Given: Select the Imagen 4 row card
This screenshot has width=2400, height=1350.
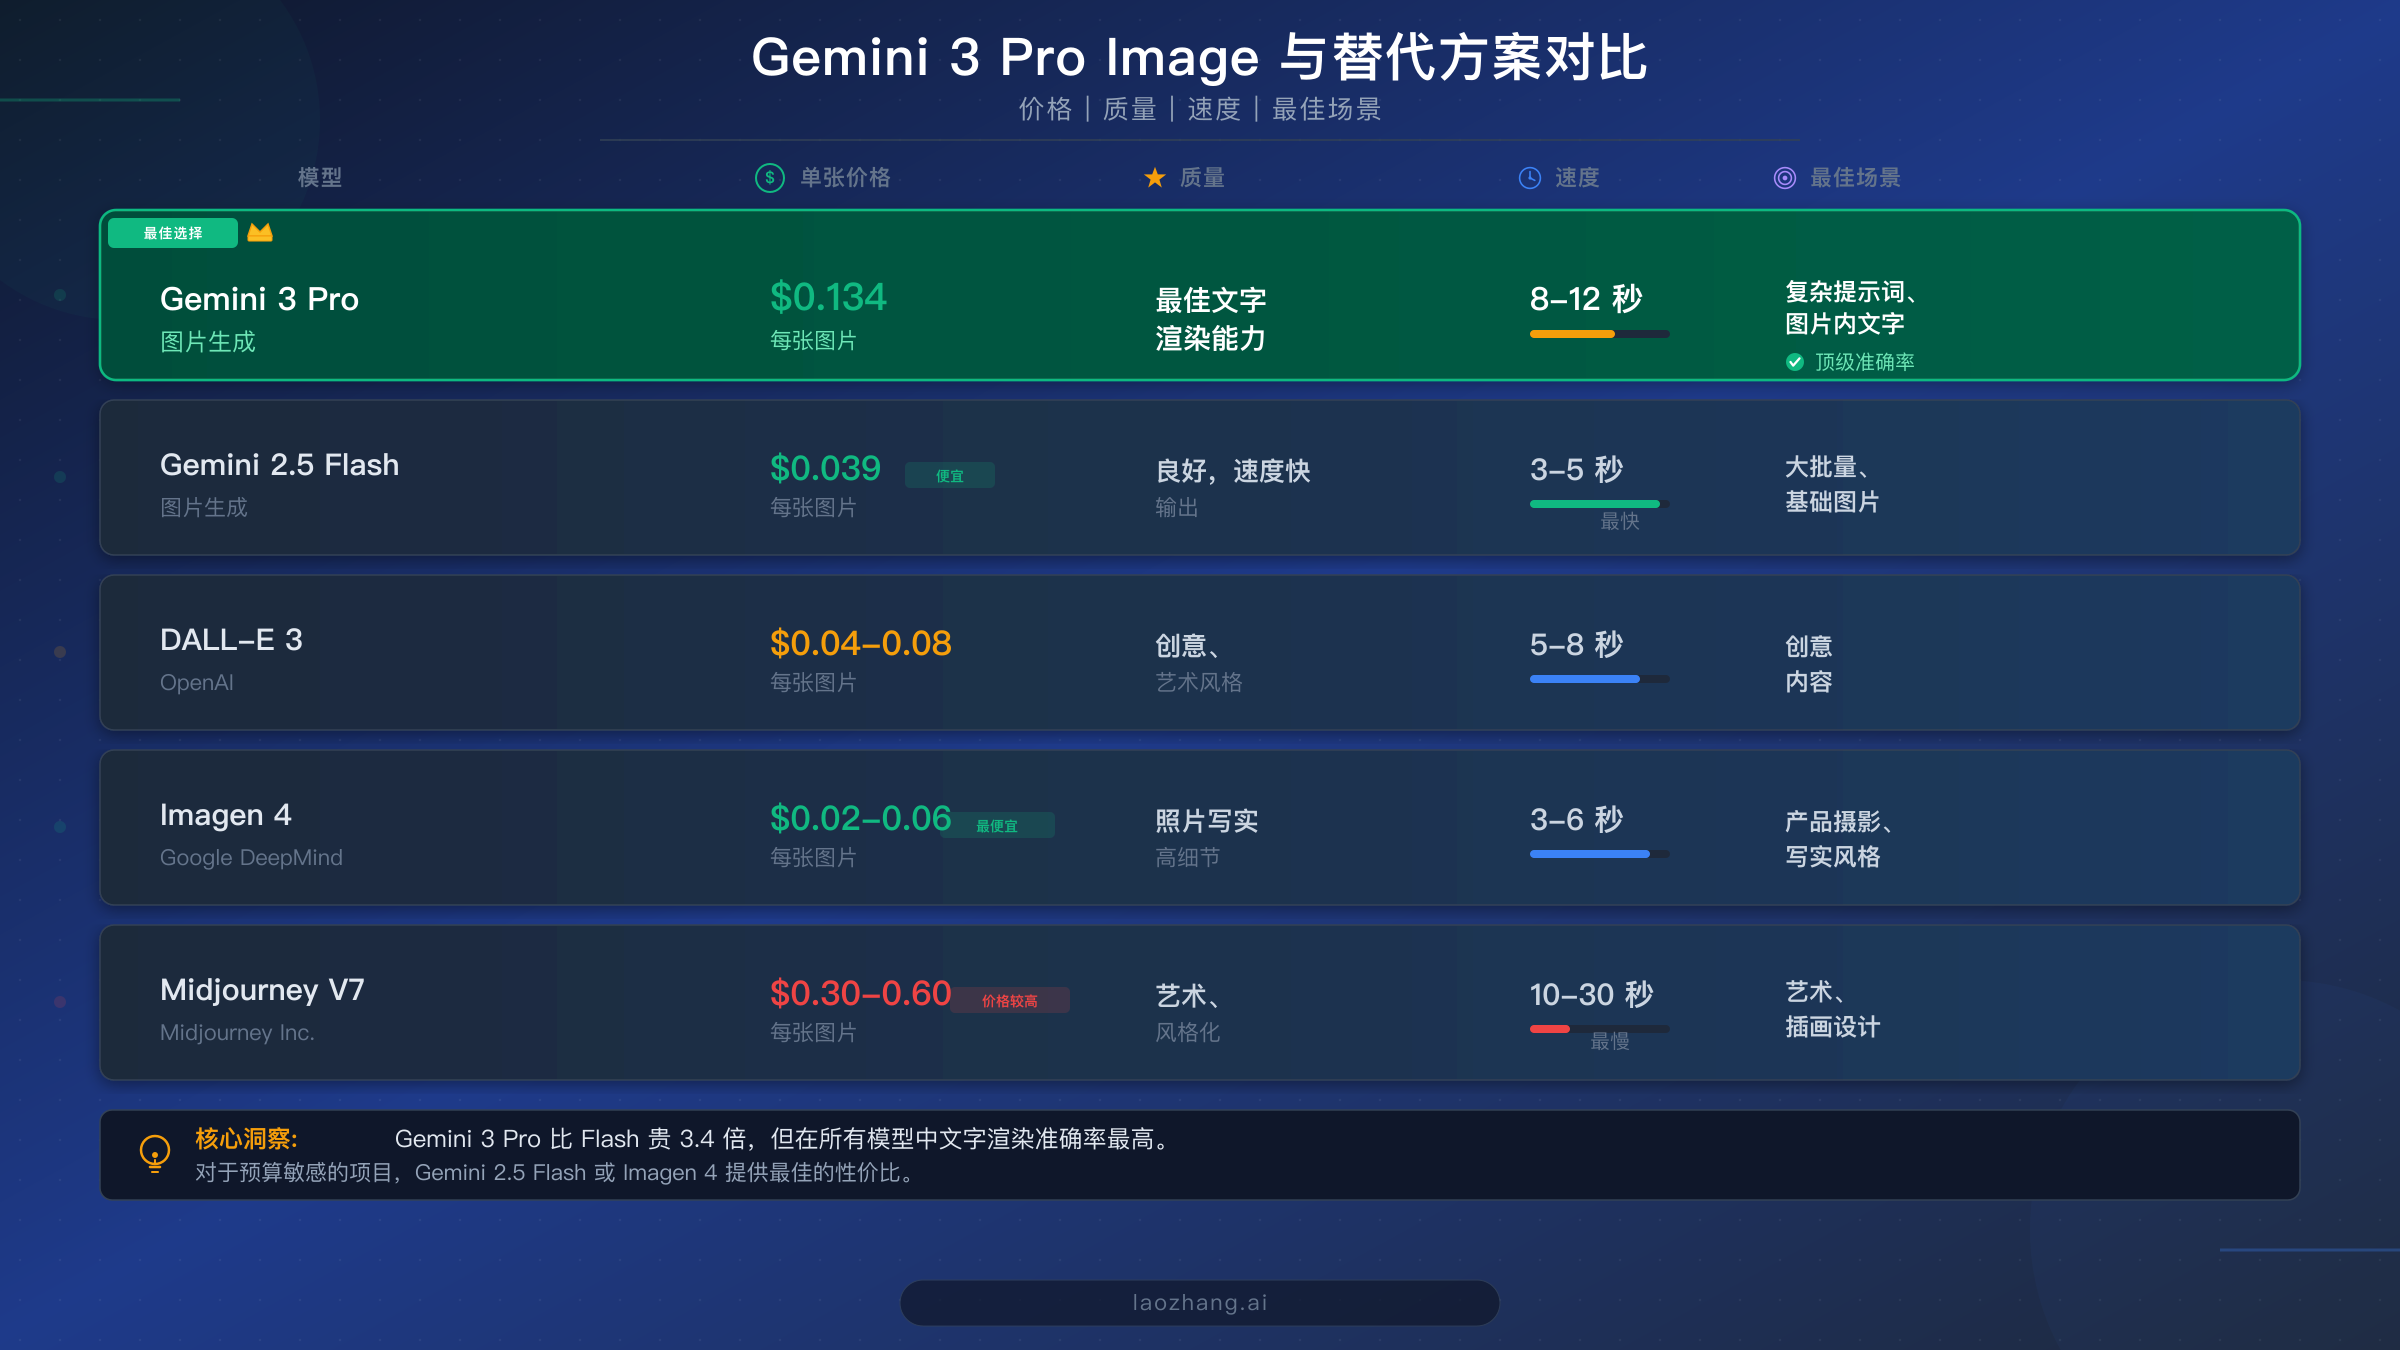Looking at the screenshot, I should pos(1200,828).
